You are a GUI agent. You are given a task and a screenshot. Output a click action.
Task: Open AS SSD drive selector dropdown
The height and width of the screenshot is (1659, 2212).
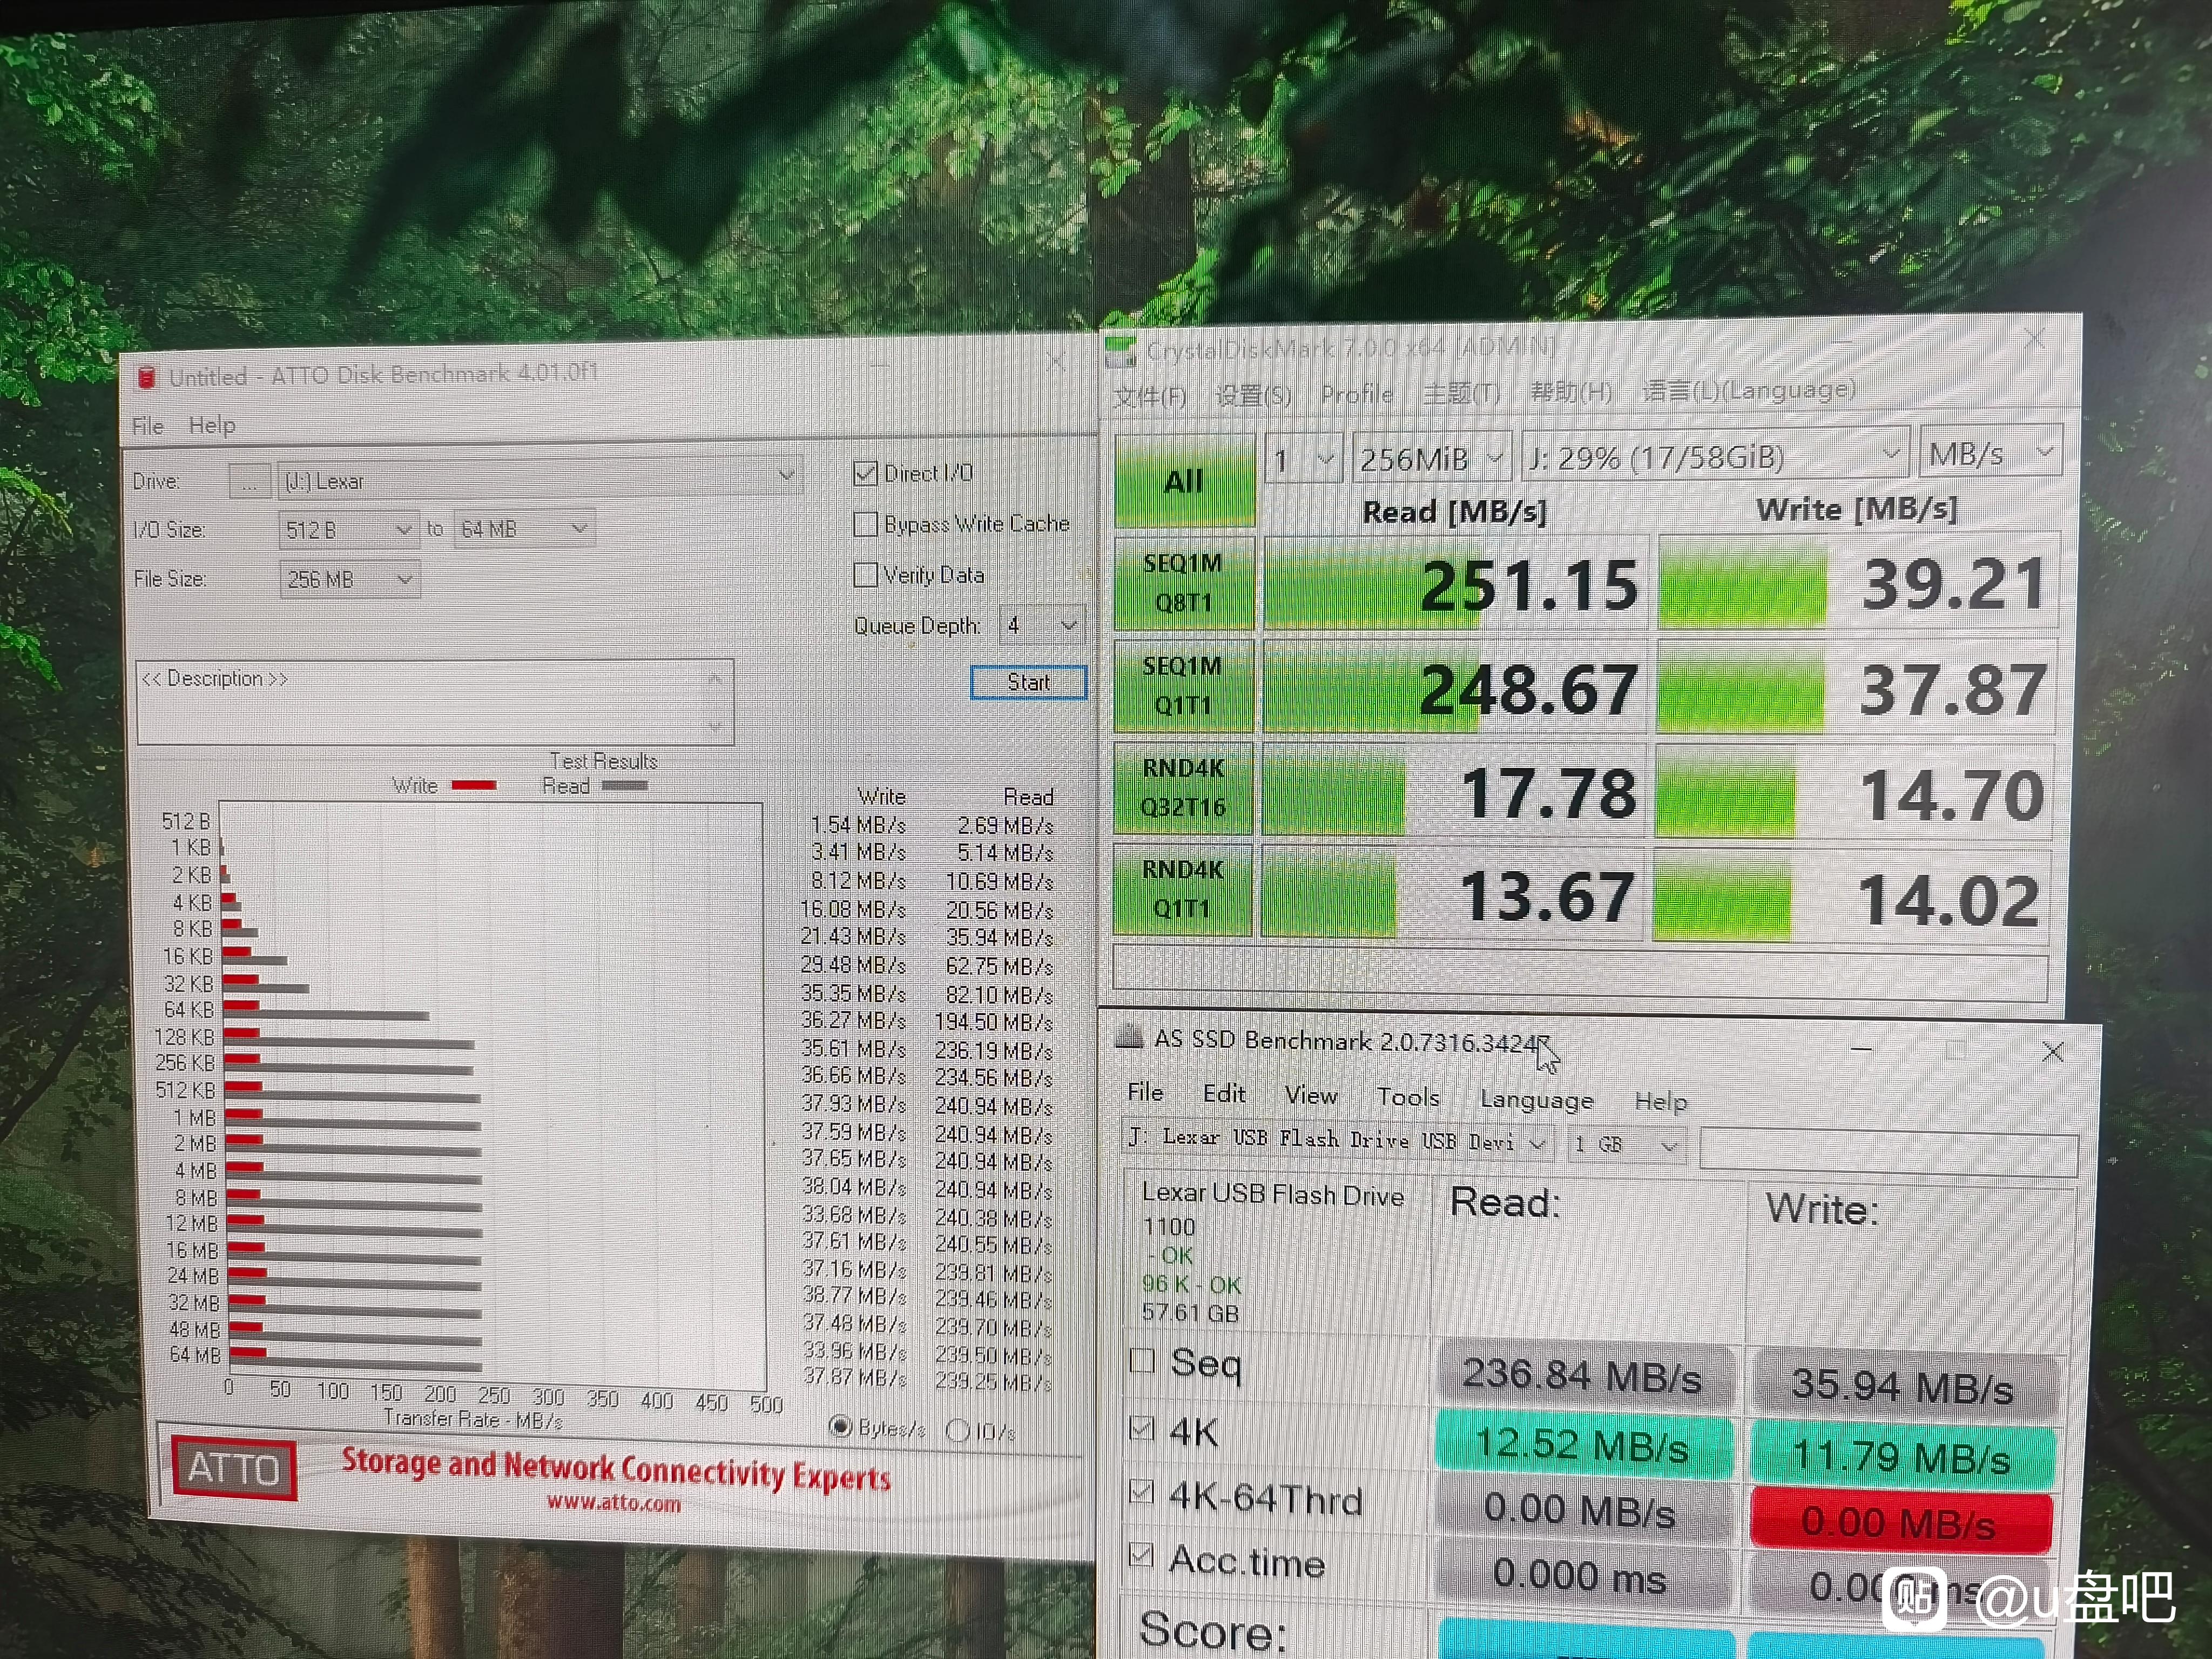coord(1337,1141)
